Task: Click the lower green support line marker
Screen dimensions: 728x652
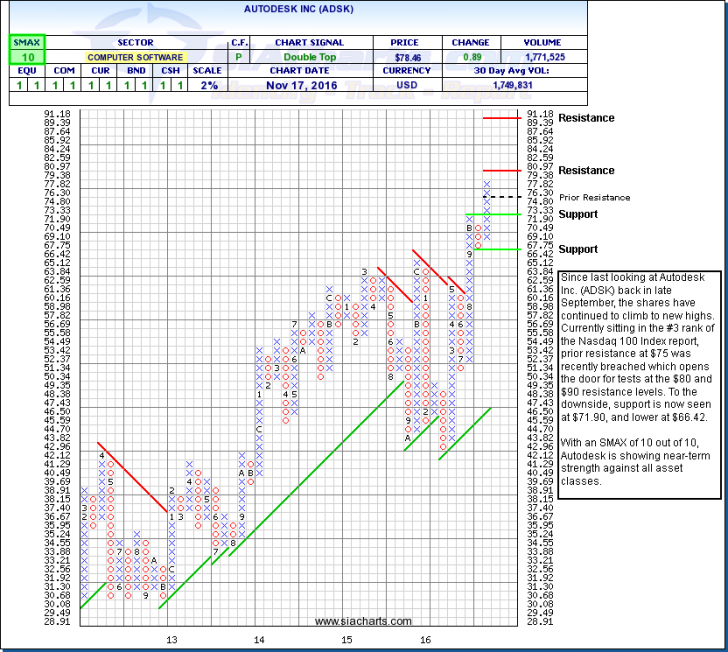Action: coord(502,249)
